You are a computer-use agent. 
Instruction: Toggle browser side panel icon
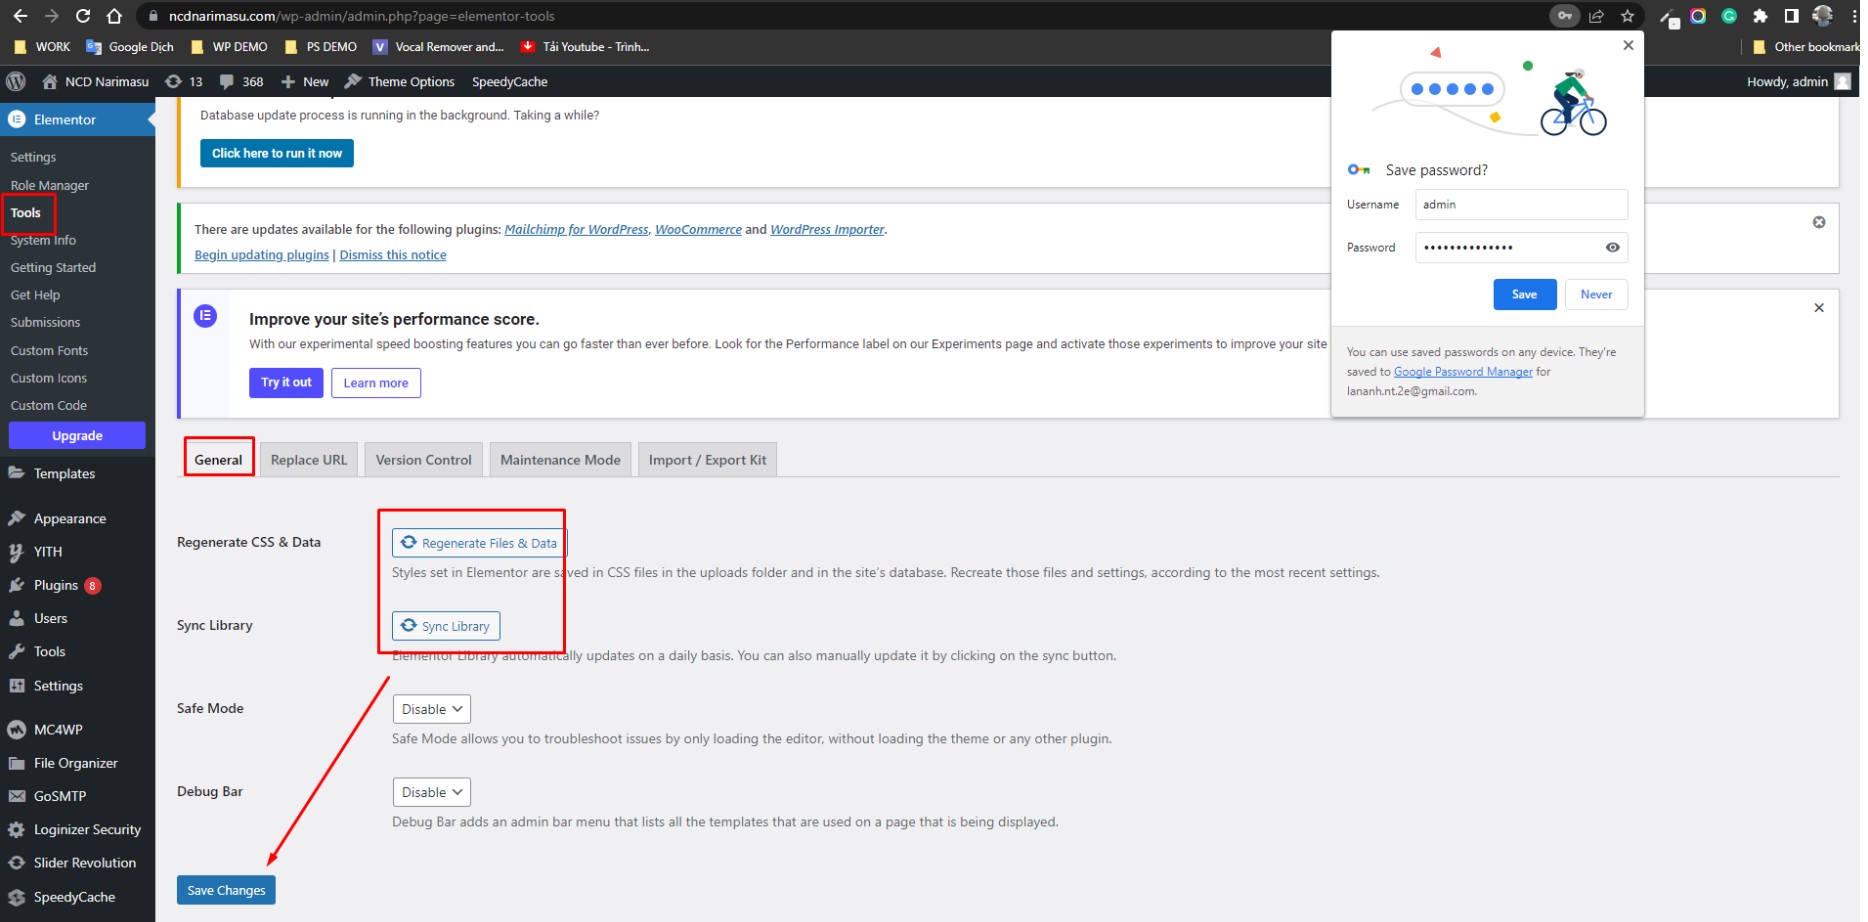point(1791,16)
